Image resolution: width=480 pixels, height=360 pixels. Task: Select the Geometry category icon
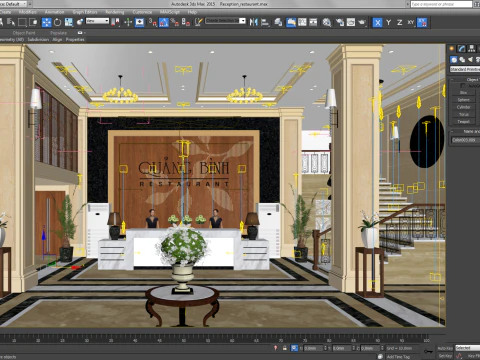(454, 60)
